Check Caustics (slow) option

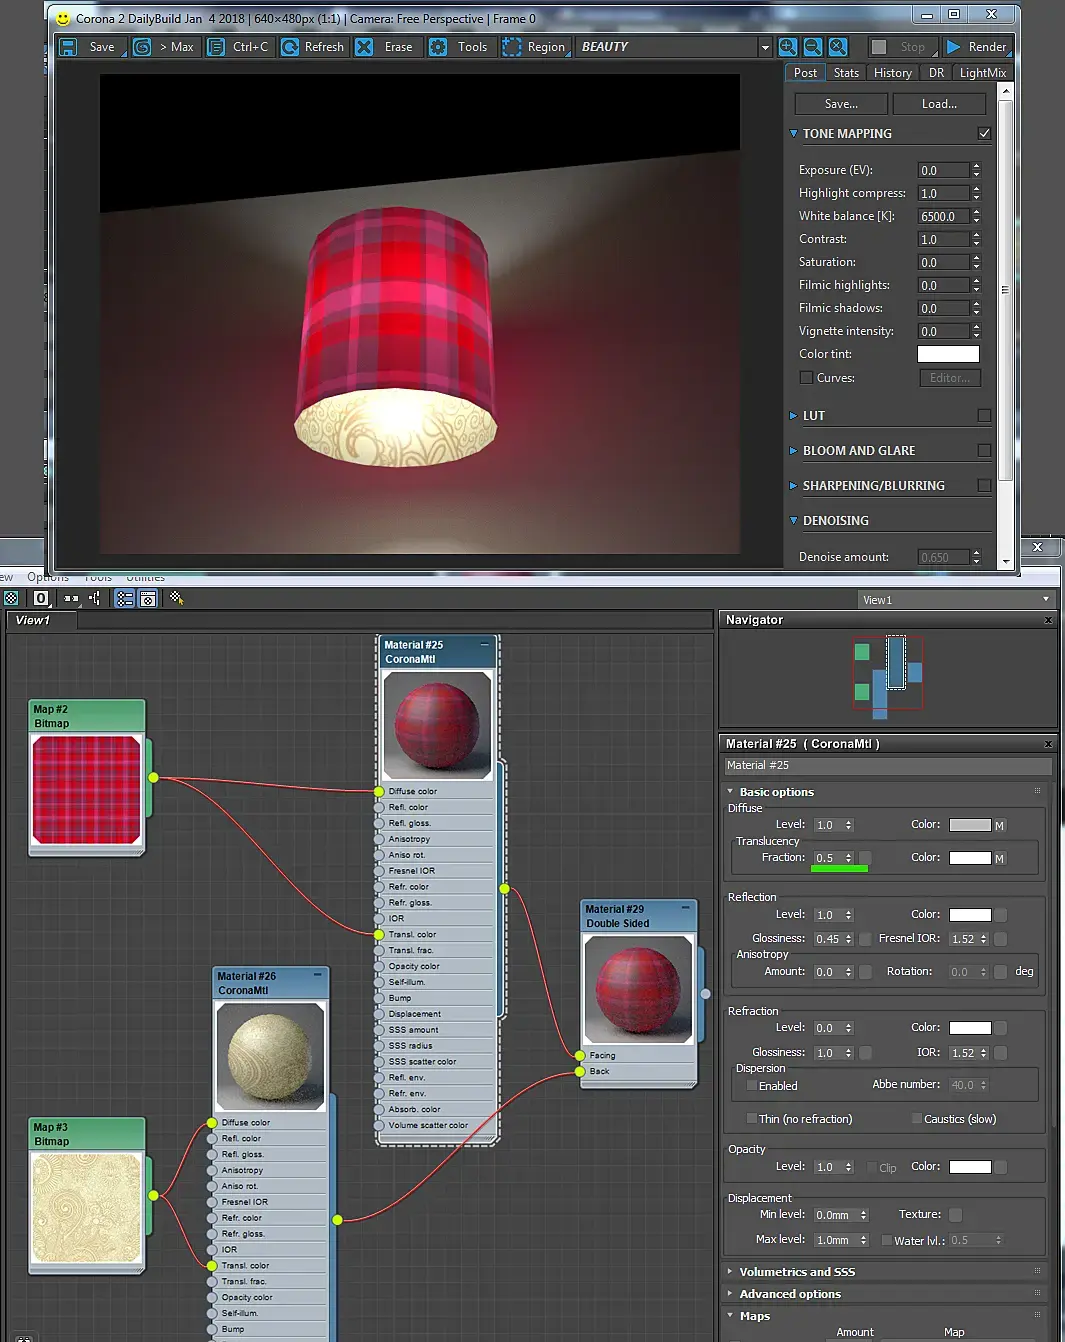pyautogui.click(x=916, y=1118)
